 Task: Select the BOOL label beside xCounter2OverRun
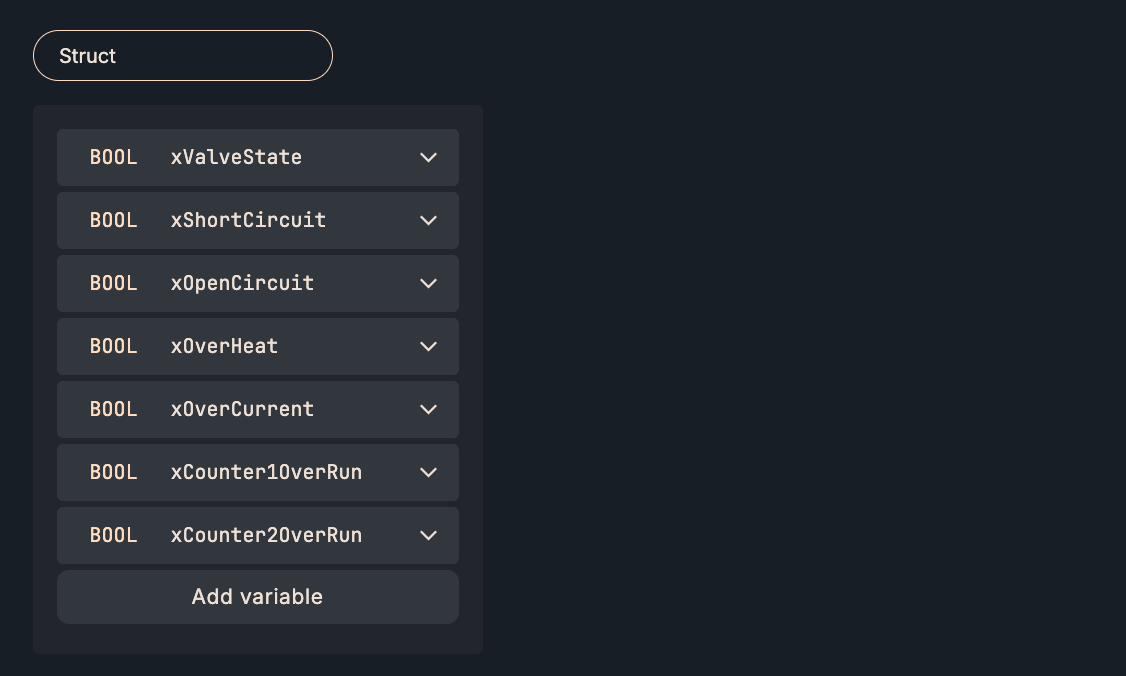(114, 535)
